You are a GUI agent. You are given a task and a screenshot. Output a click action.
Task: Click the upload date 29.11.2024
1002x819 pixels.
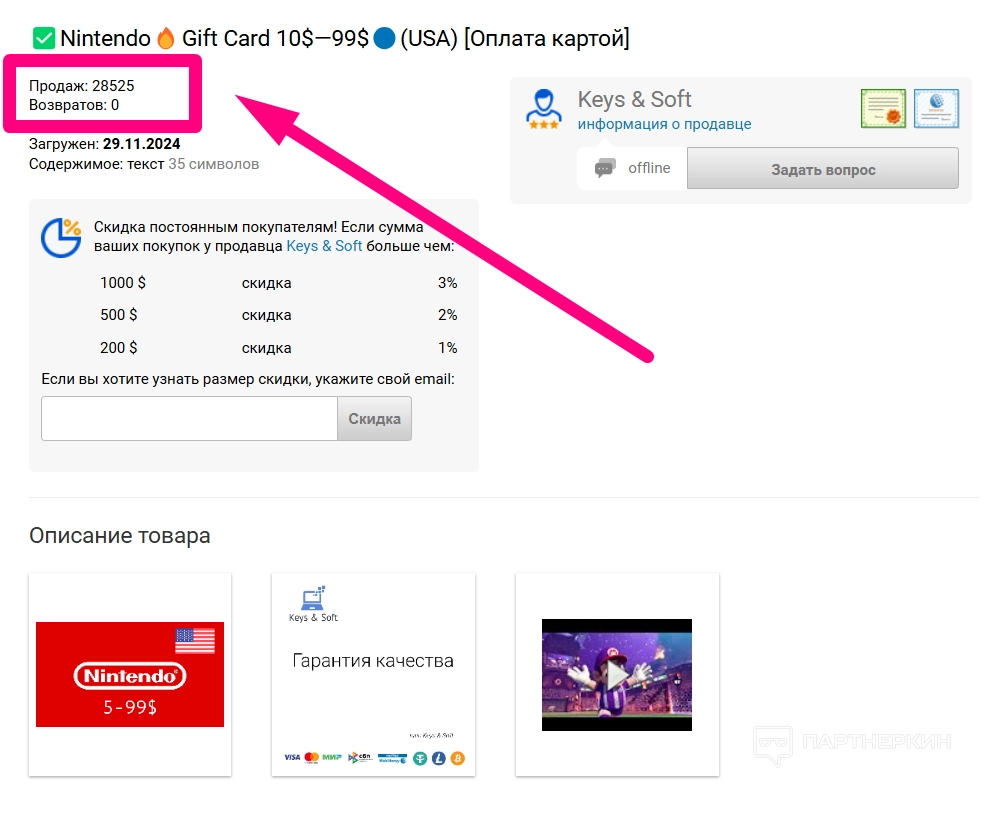click(x=142, y=144)
